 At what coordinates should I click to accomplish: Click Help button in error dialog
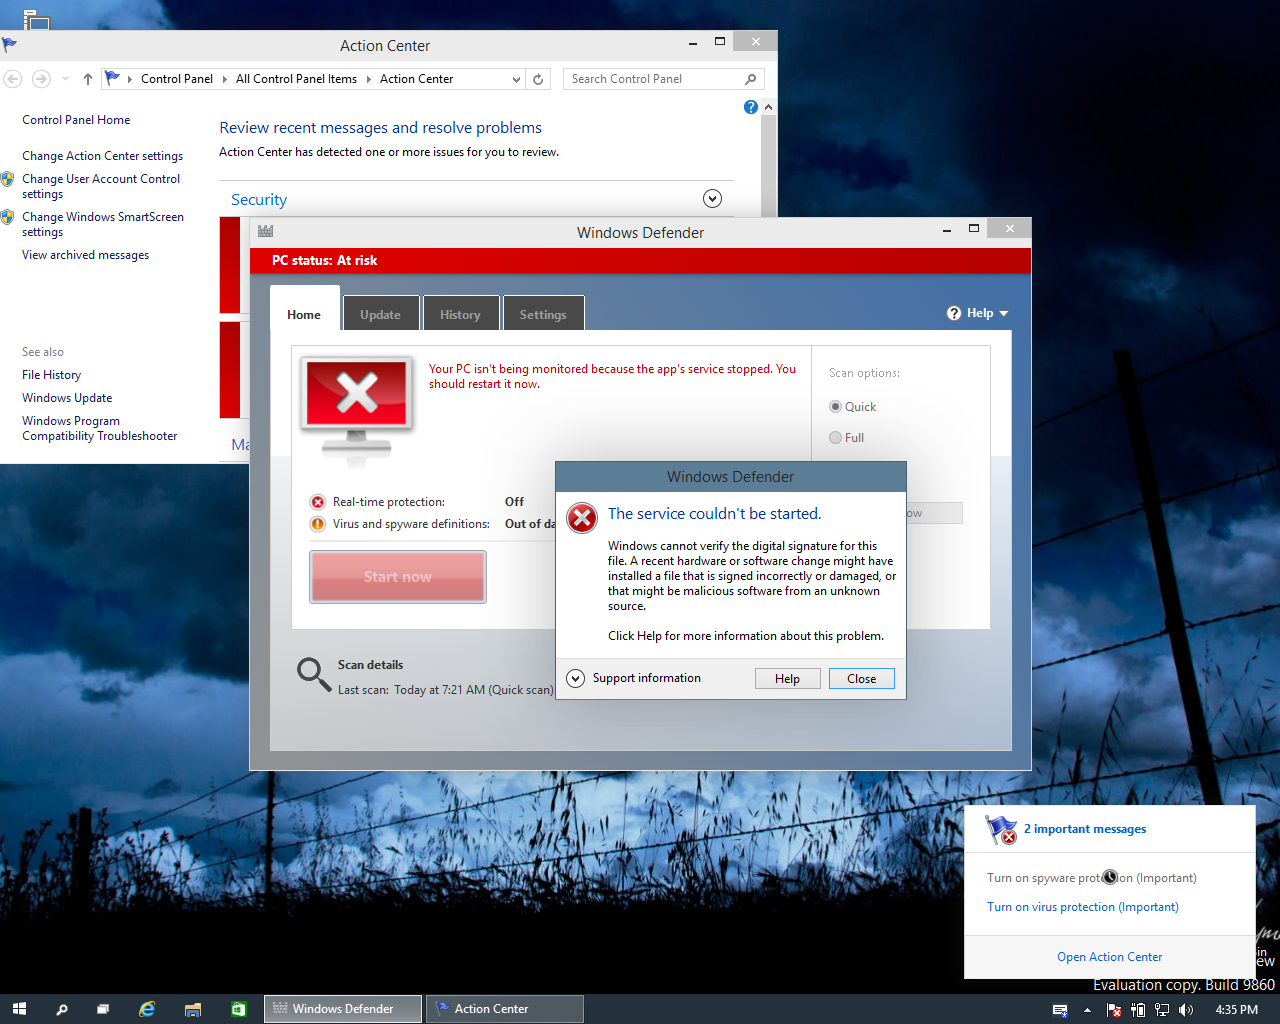coord(788,678)
